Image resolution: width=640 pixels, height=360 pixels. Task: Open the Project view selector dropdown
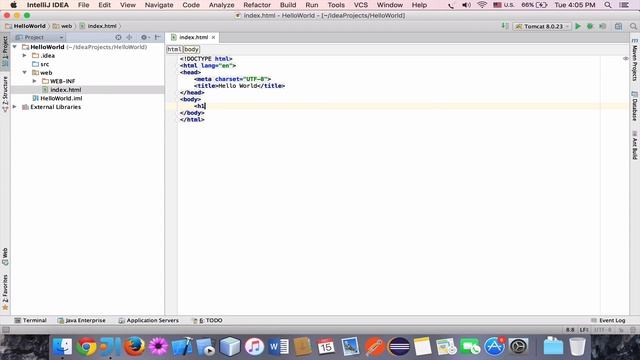39,37
